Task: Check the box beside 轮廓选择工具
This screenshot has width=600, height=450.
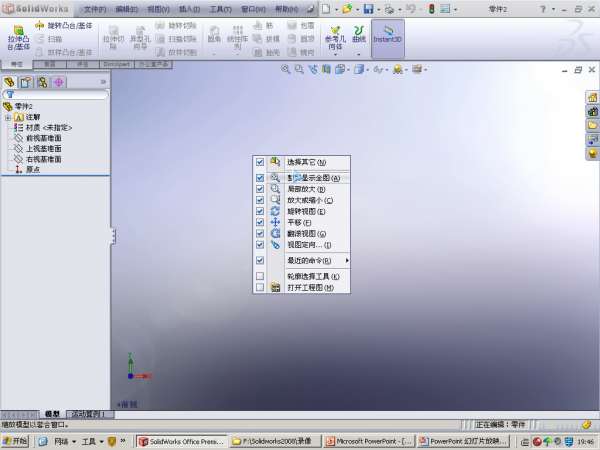Action: (260, 276)
